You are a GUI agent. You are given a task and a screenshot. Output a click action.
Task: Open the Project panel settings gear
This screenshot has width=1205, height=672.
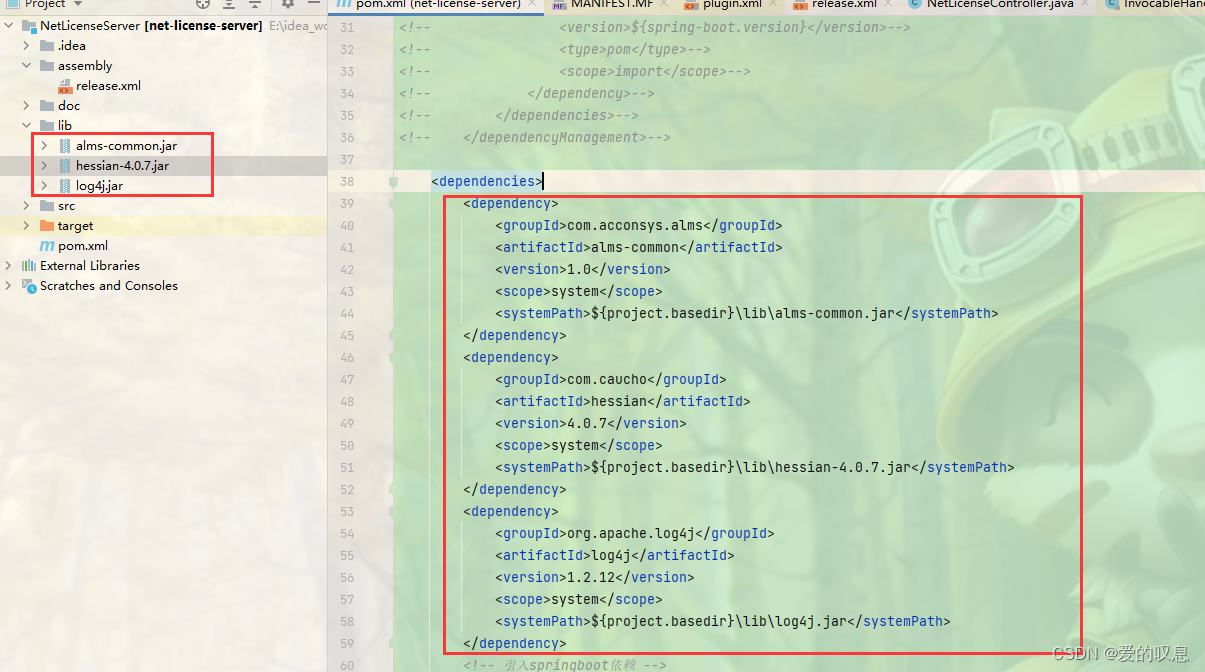[287, 5]
